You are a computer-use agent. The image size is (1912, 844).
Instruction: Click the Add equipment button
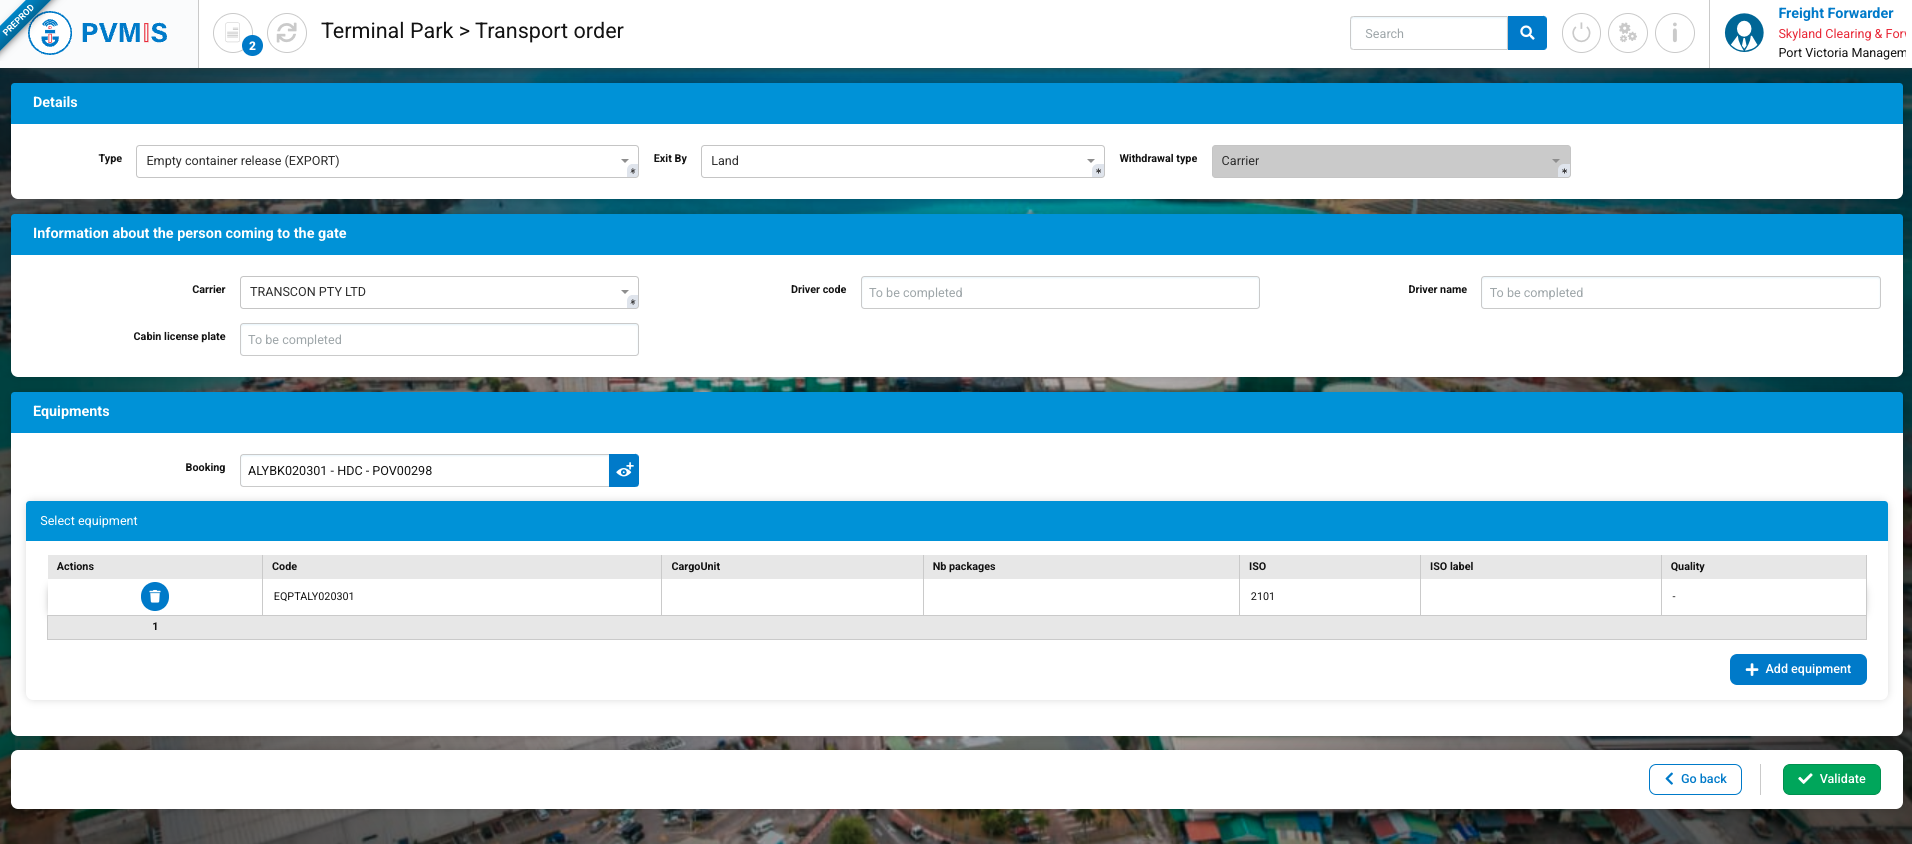(1798, 670)
